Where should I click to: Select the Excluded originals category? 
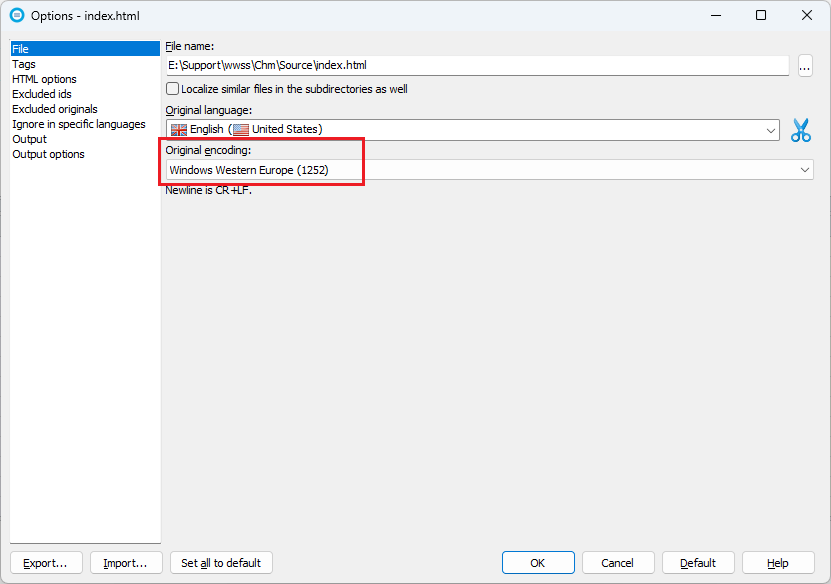(53, 108)
